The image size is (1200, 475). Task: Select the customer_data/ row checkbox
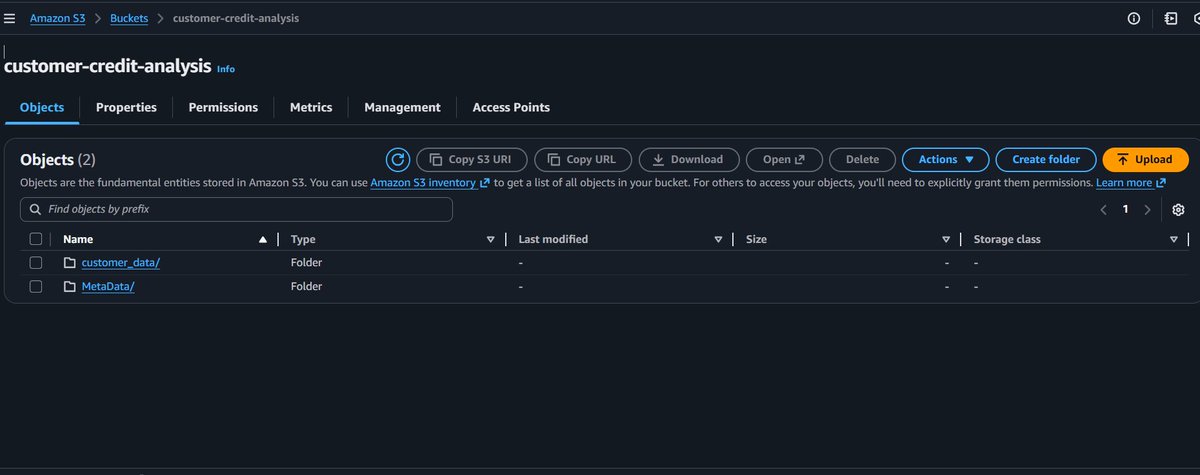tap(36, 263)
